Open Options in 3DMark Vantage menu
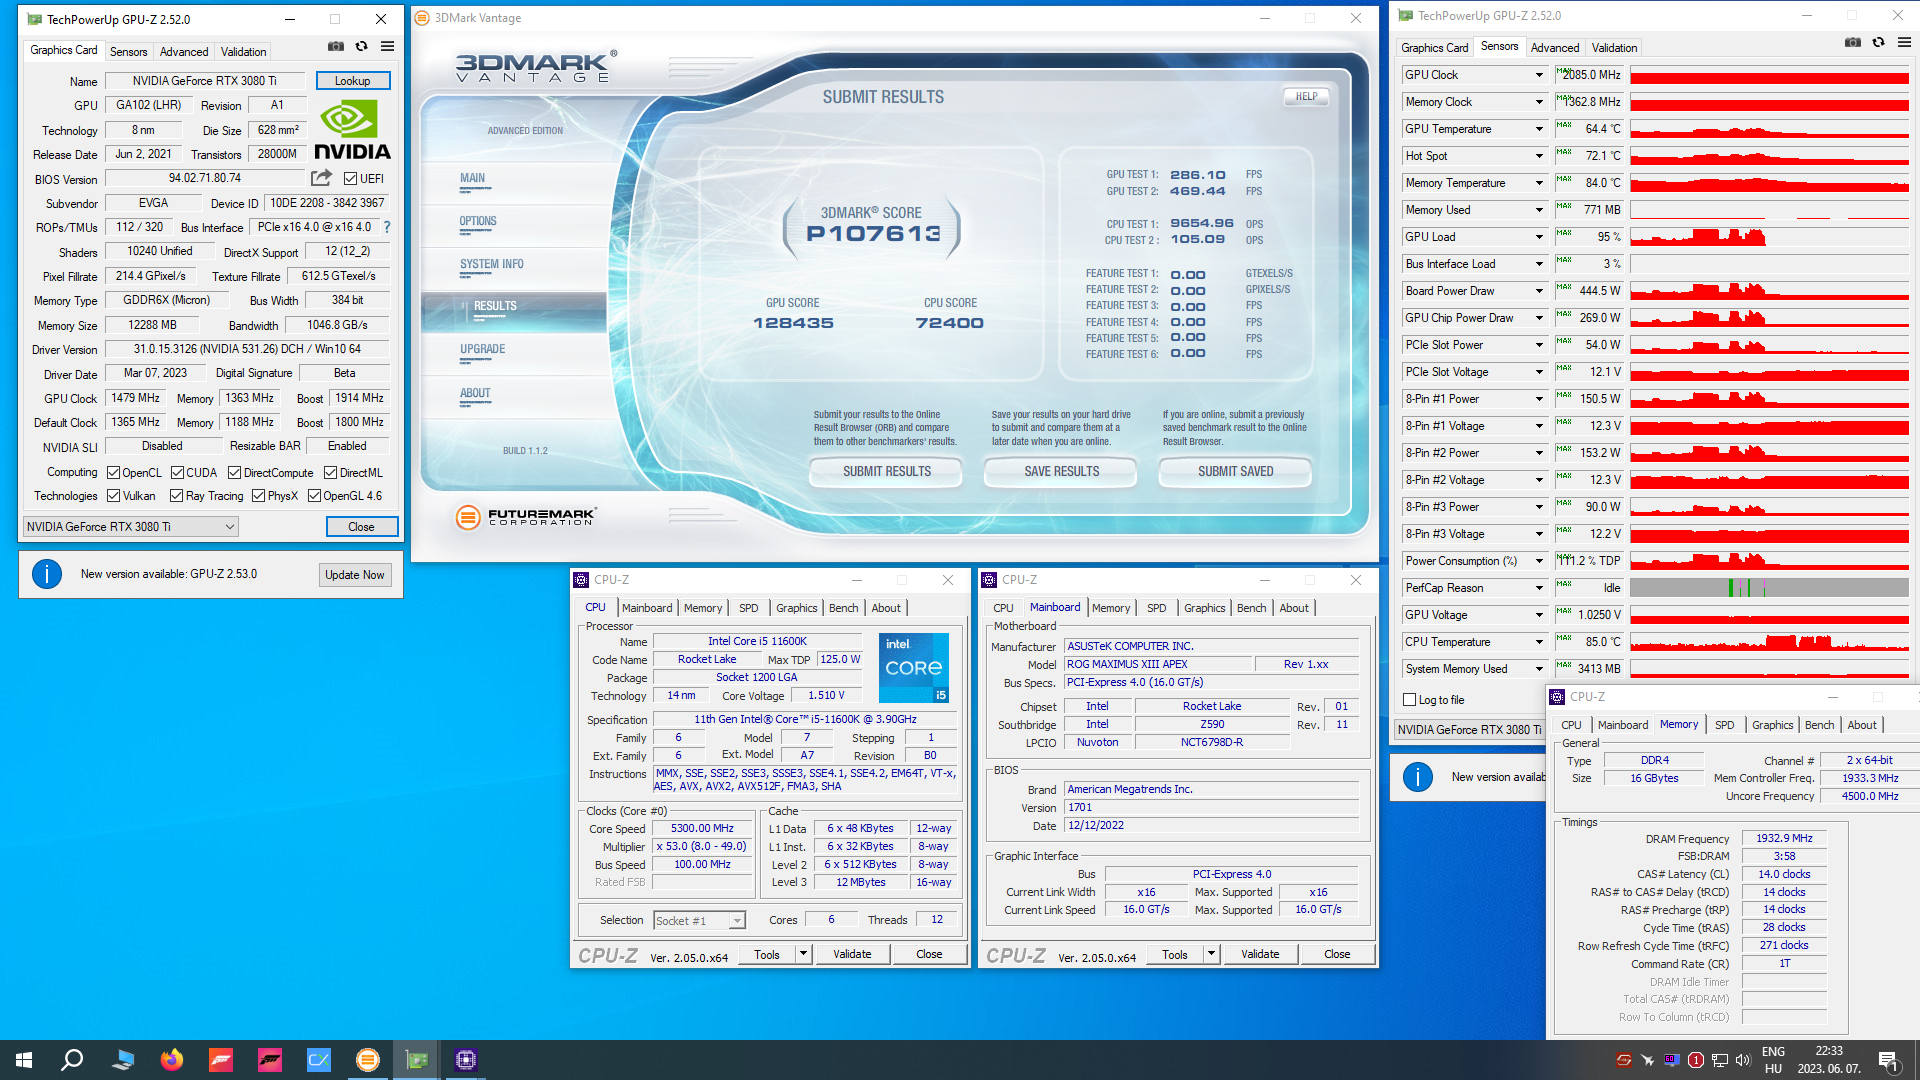 (478, 221)
